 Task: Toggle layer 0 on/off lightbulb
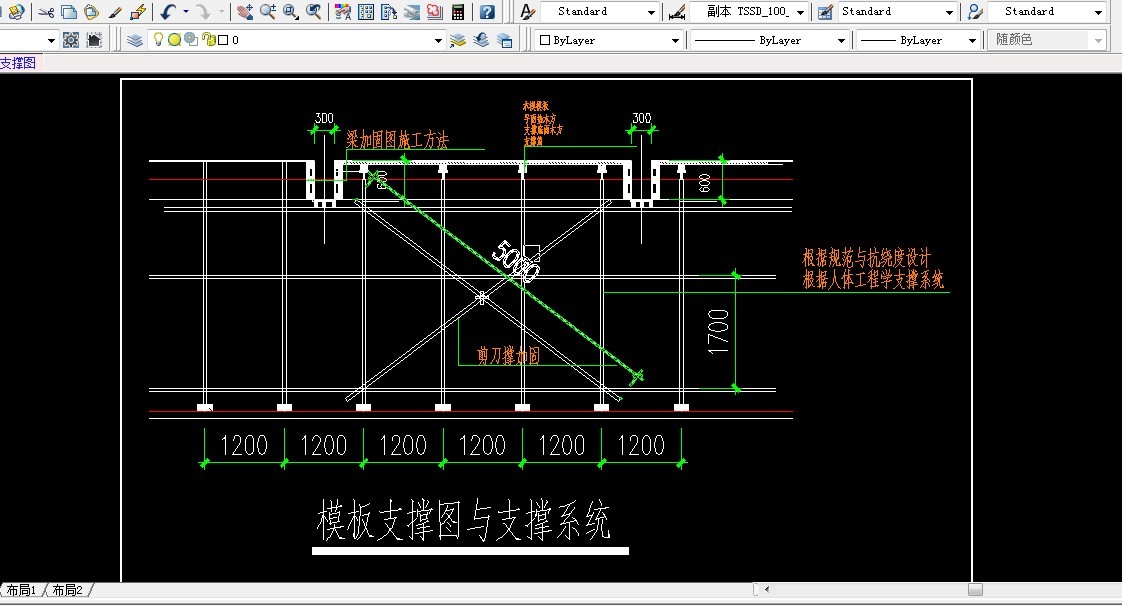tap(158, 40)
